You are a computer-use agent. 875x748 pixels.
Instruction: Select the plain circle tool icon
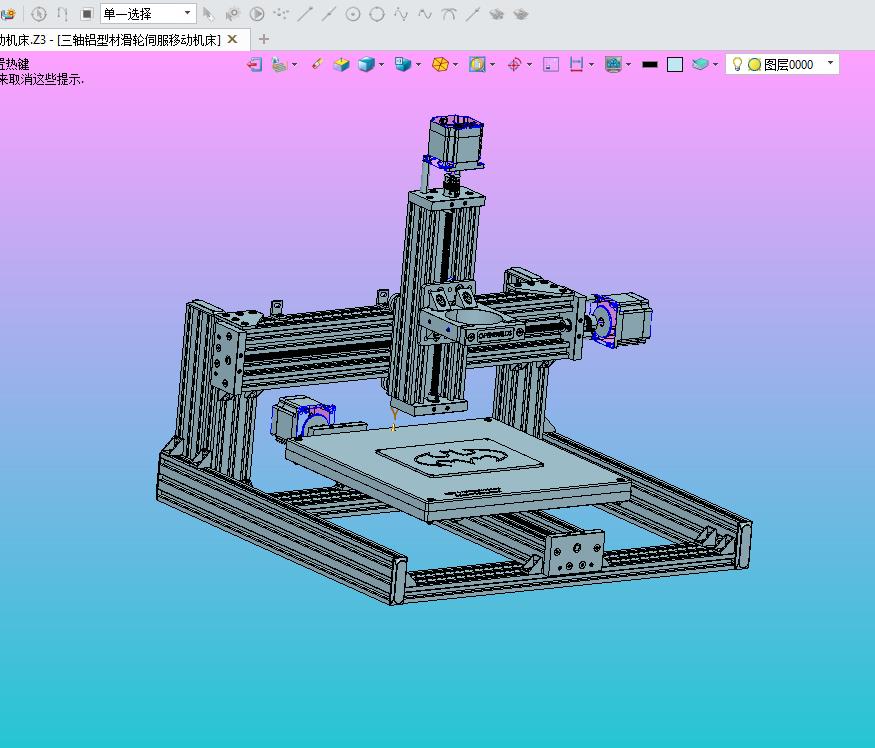coord(377,13)
